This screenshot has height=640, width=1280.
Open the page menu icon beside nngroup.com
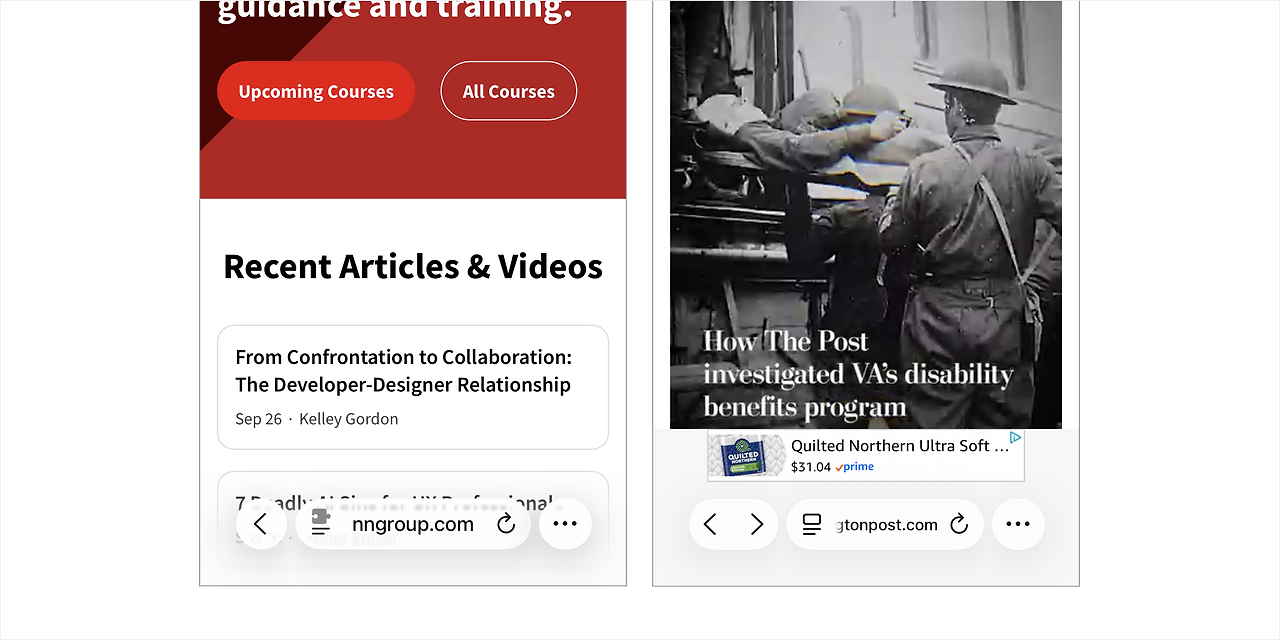click(320, 523)
